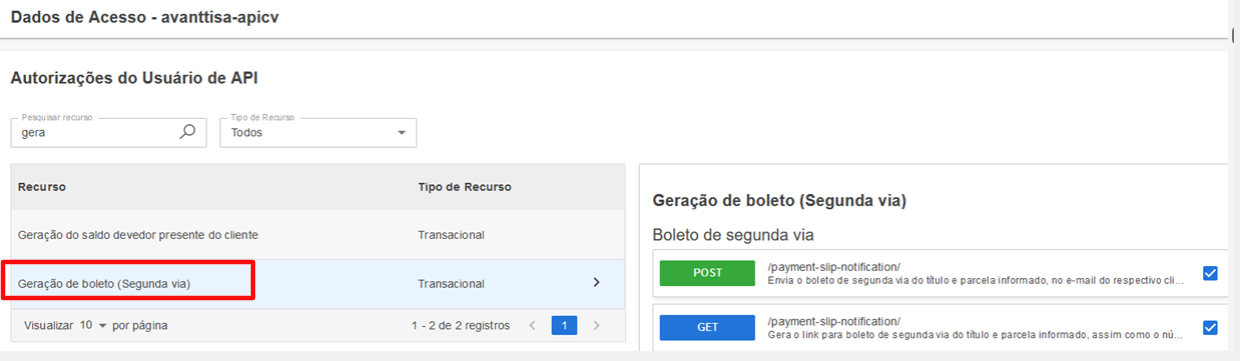Go to previous page of records
Screen dimensions: 1240x361
tap(532, 325)
